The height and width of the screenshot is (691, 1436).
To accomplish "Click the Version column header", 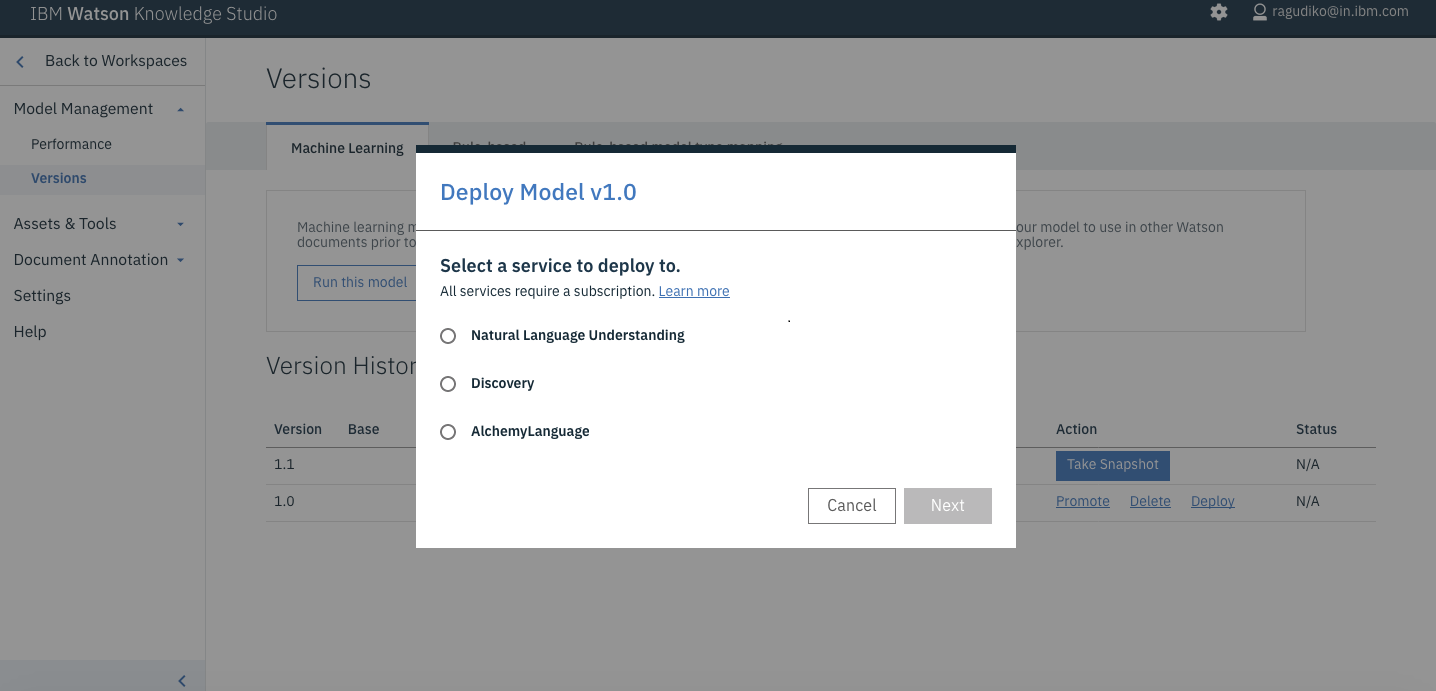I will 298,429.
